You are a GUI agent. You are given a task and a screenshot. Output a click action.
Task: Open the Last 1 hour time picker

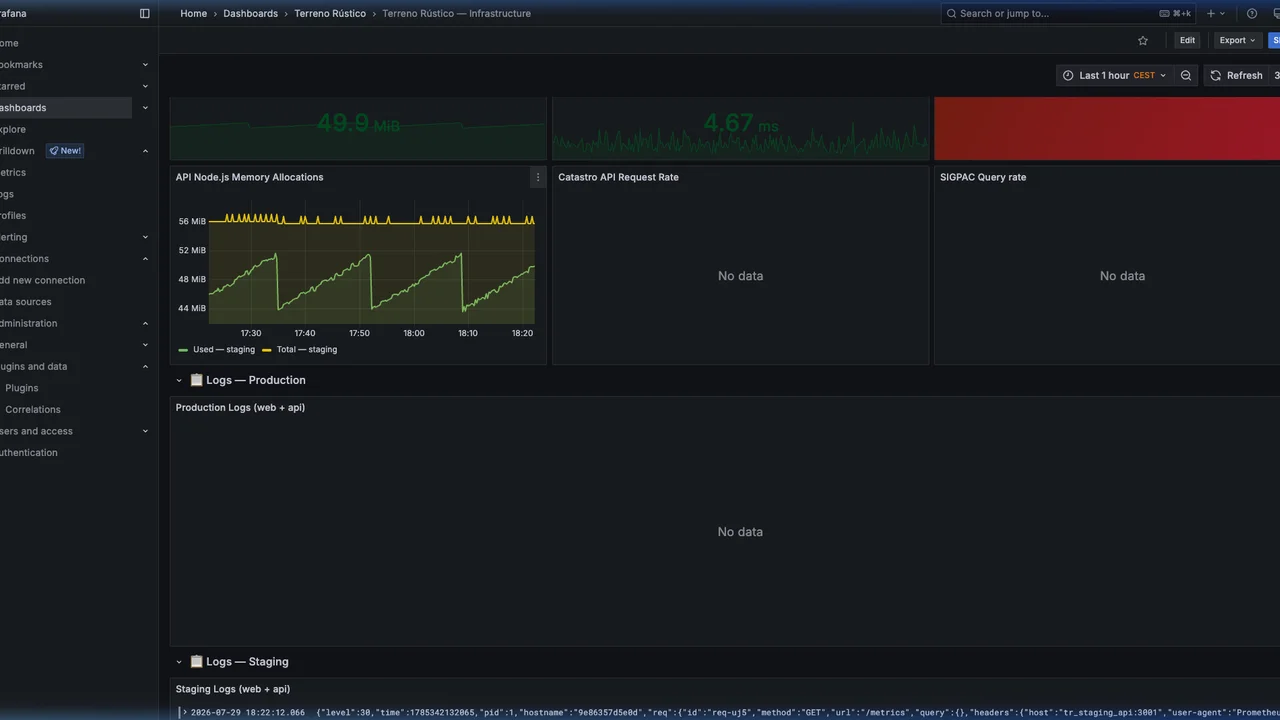(x=1114, y=76)
